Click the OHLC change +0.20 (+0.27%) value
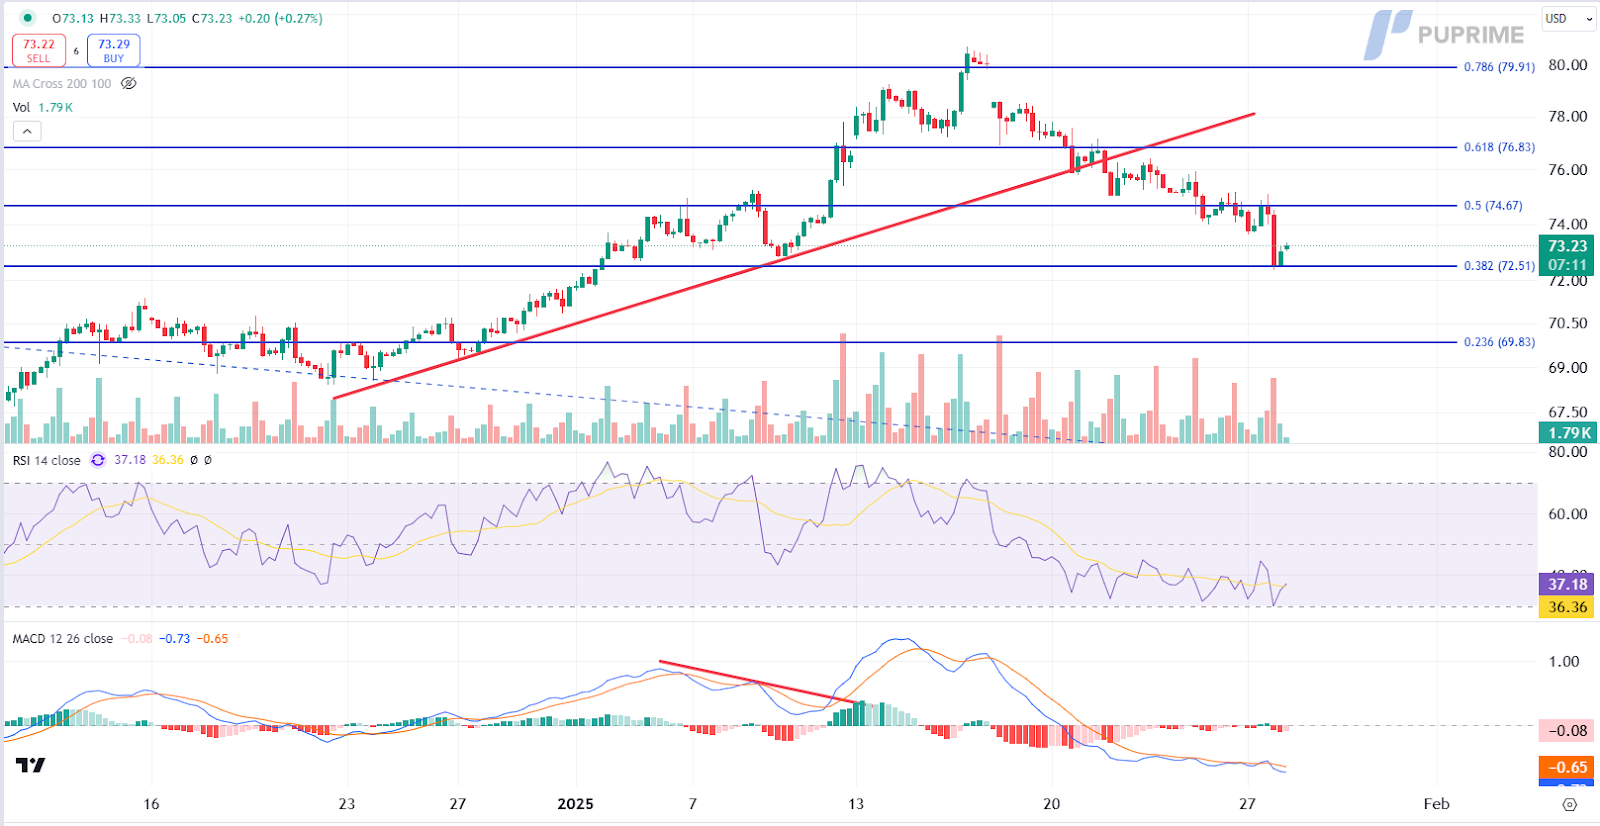 (x=280, y=18)
